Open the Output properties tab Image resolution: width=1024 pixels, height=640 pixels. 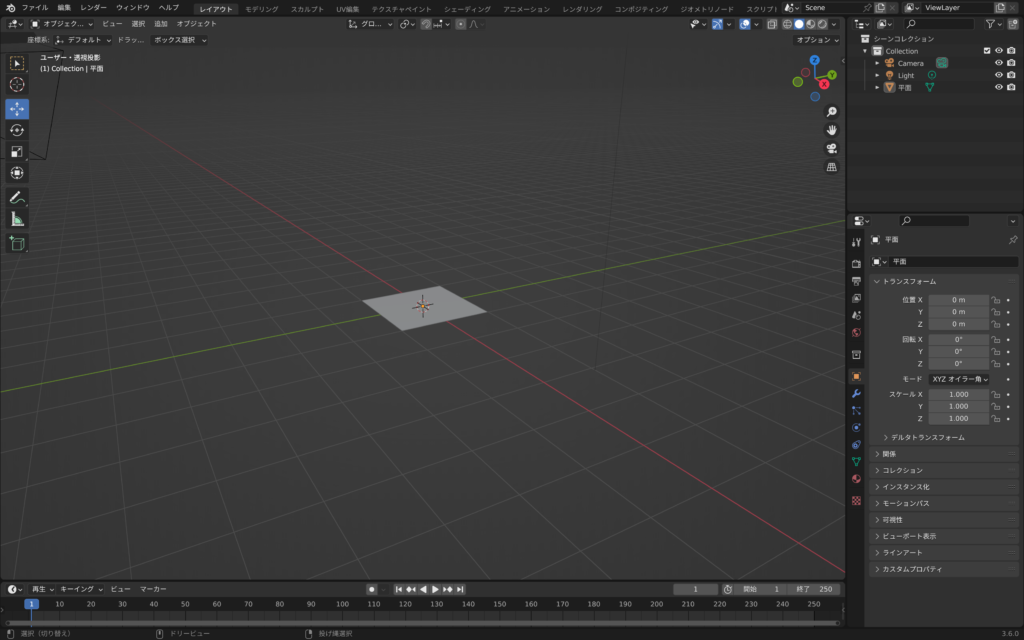point(856,281)
